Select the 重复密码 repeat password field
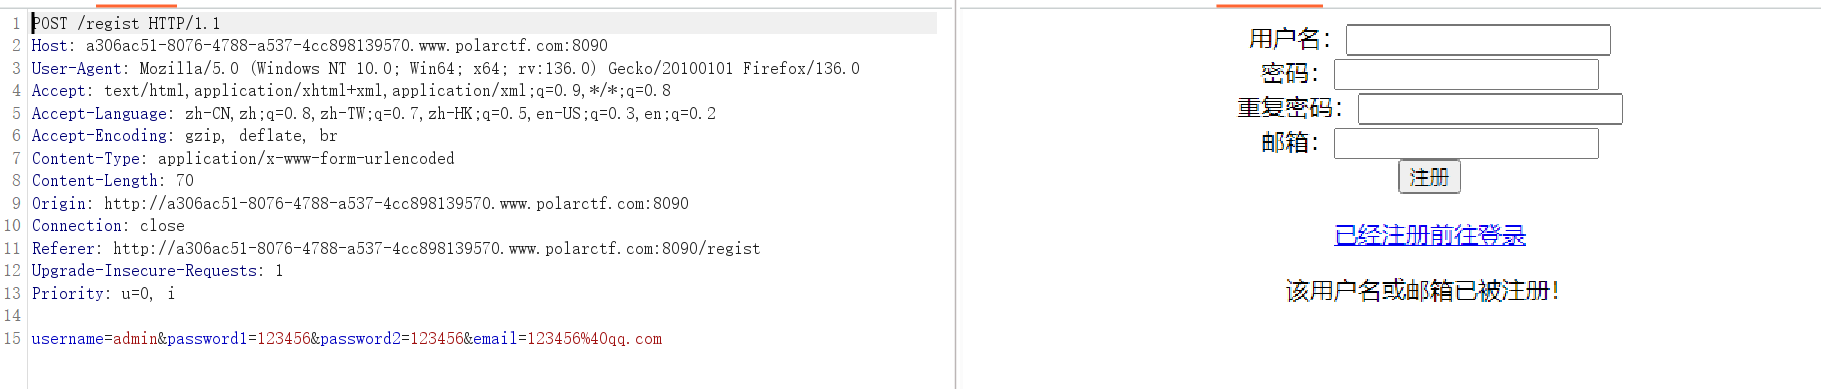This screenshot has width=1821, height=389. point(1490,109)
